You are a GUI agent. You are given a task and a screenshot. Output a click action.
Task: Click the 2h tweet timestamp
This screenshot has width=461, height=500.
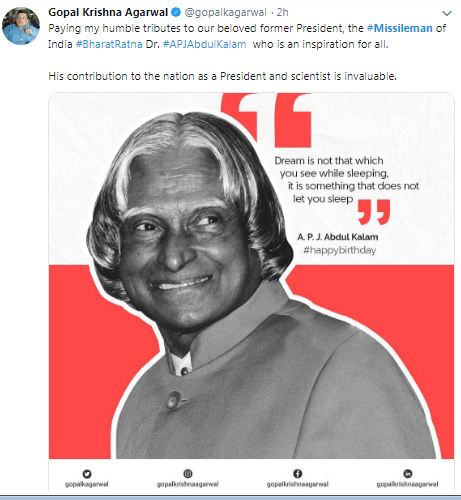(282, 12)
